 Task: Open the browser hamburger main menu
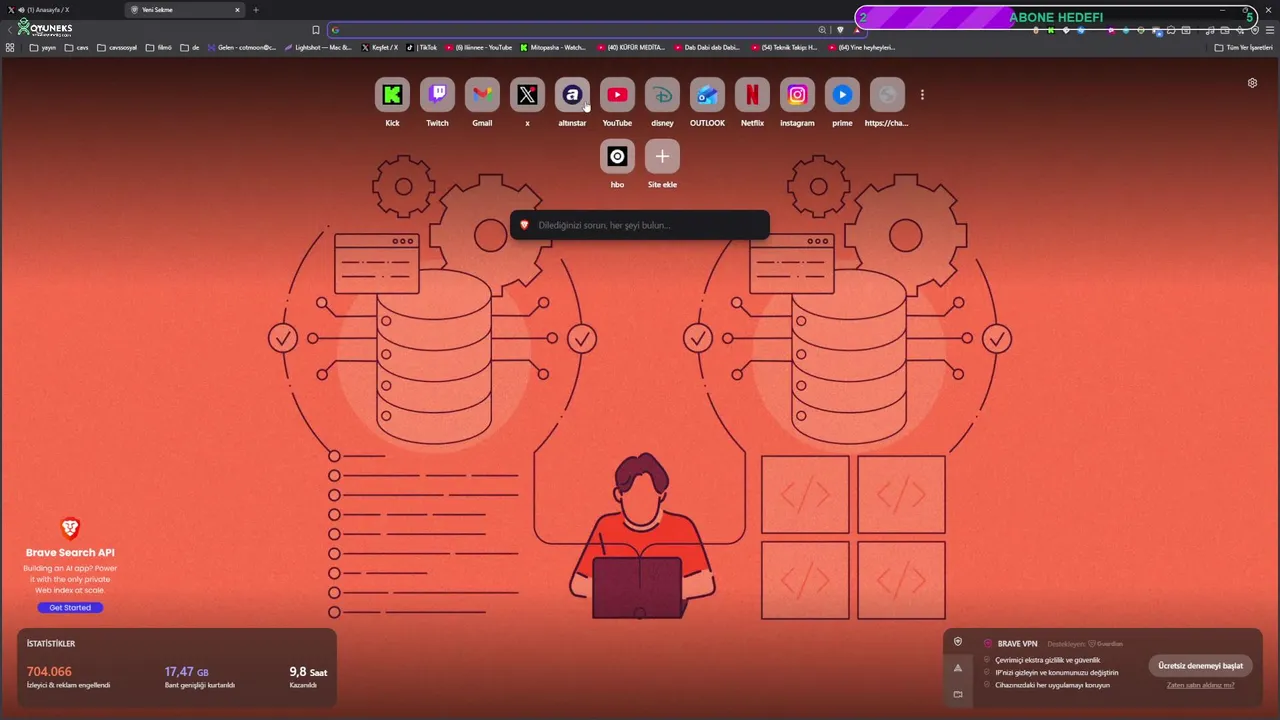tap(1270, 30)
